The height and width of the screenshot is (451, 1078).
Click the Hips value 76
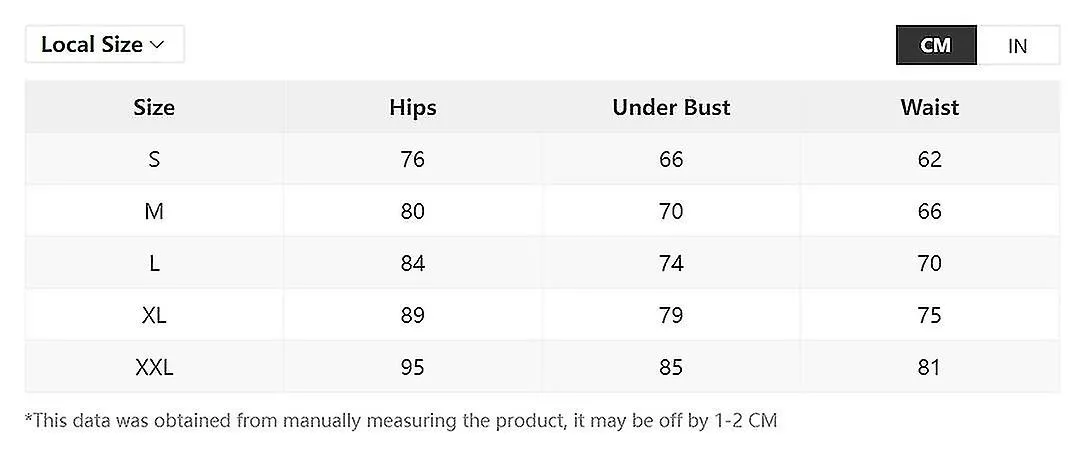(x=412, y=160)
